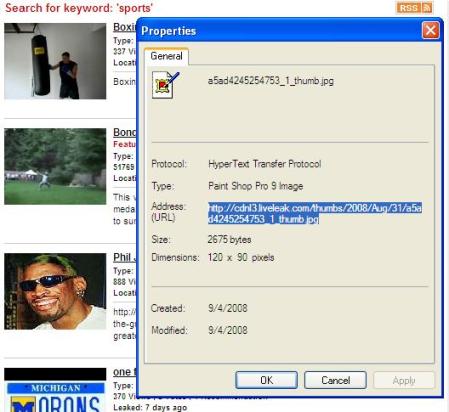The image size is (449, 412).
Task: Open the green lawn video thumbnail
Action: [x=55, y=166]
